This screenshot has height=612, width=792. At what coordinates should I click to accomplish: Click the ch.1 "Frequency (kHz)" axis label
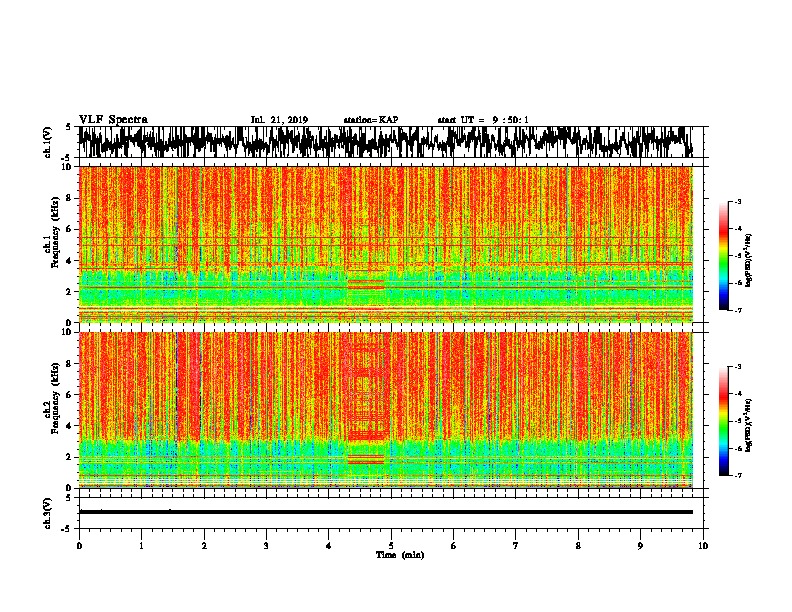[55, 233]
